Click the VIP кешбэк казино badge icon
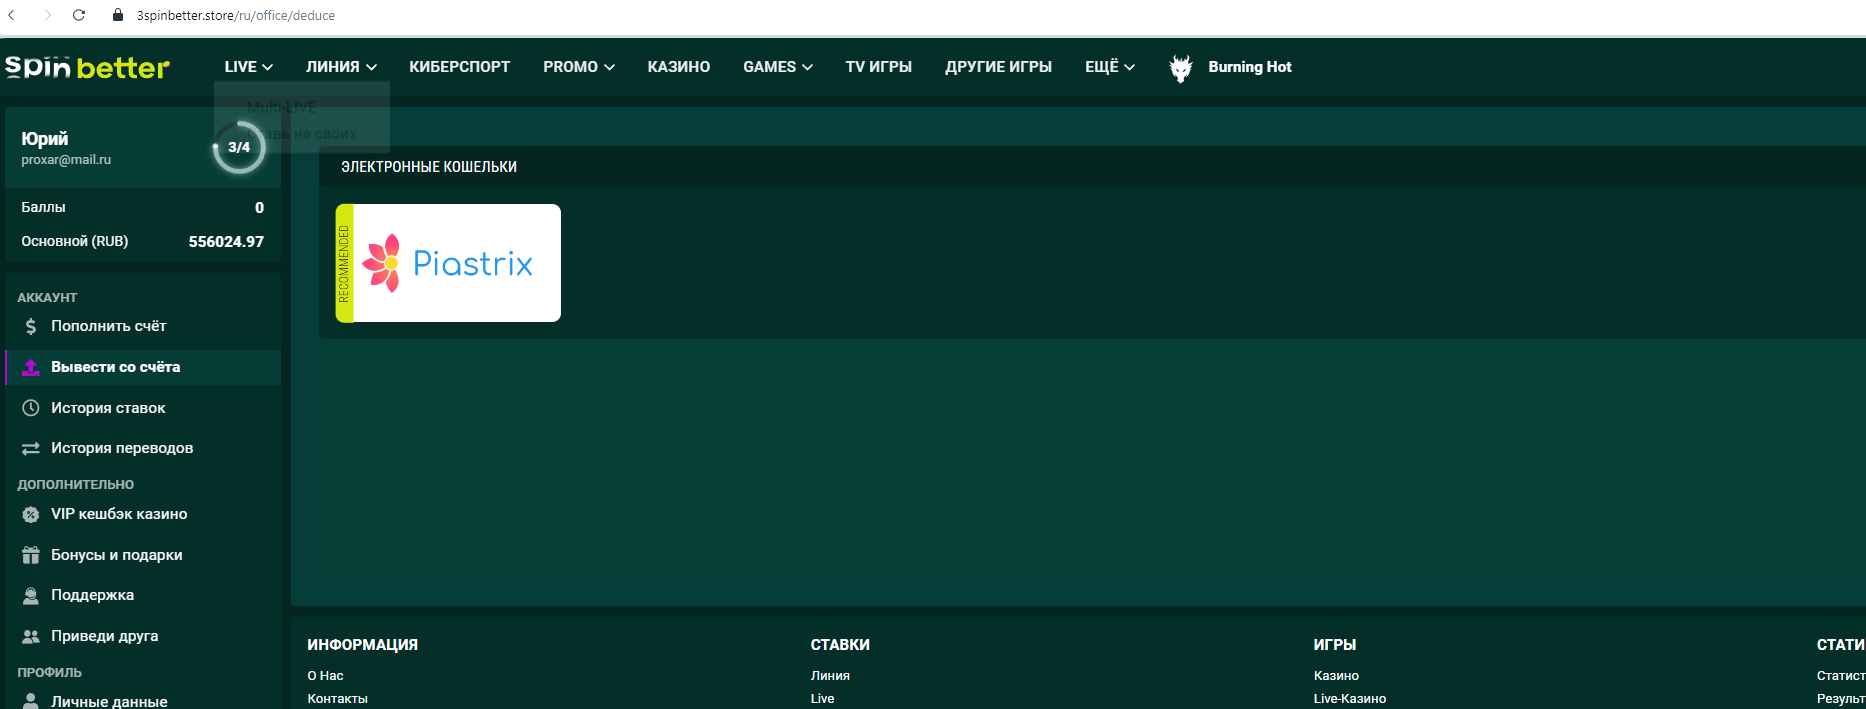The width and height of the screenshot is (1866, 709). (x=31, y=514)
